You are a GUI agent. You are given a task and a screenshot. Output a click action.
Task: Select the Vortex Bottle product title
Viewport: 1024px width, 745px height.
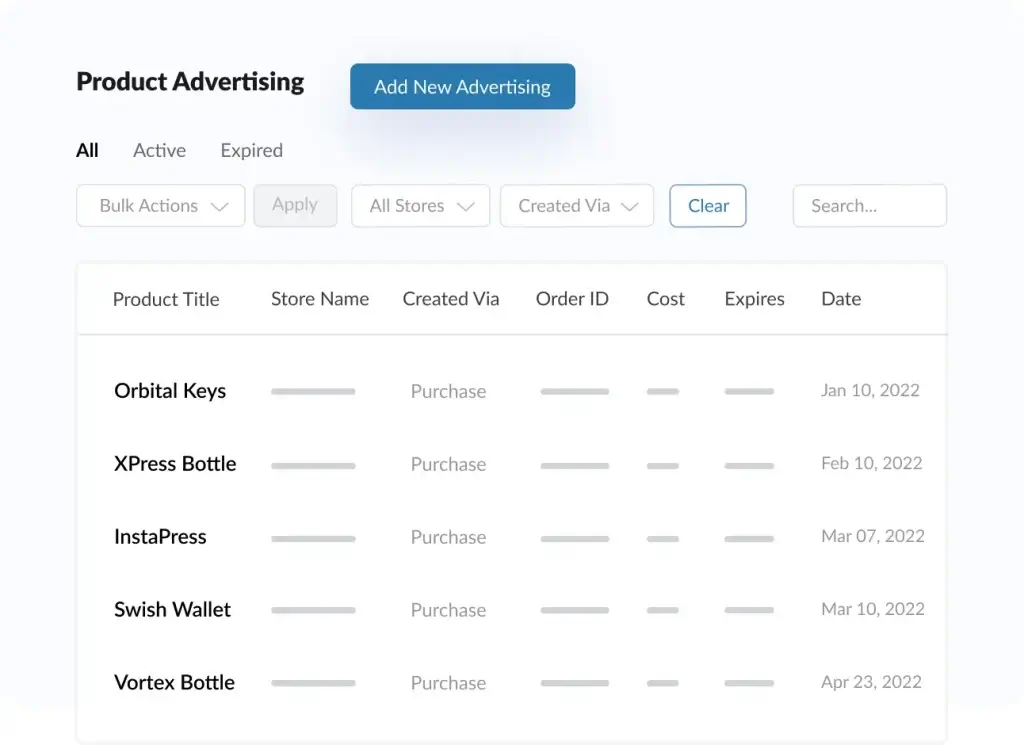click(x=174, y=682)
